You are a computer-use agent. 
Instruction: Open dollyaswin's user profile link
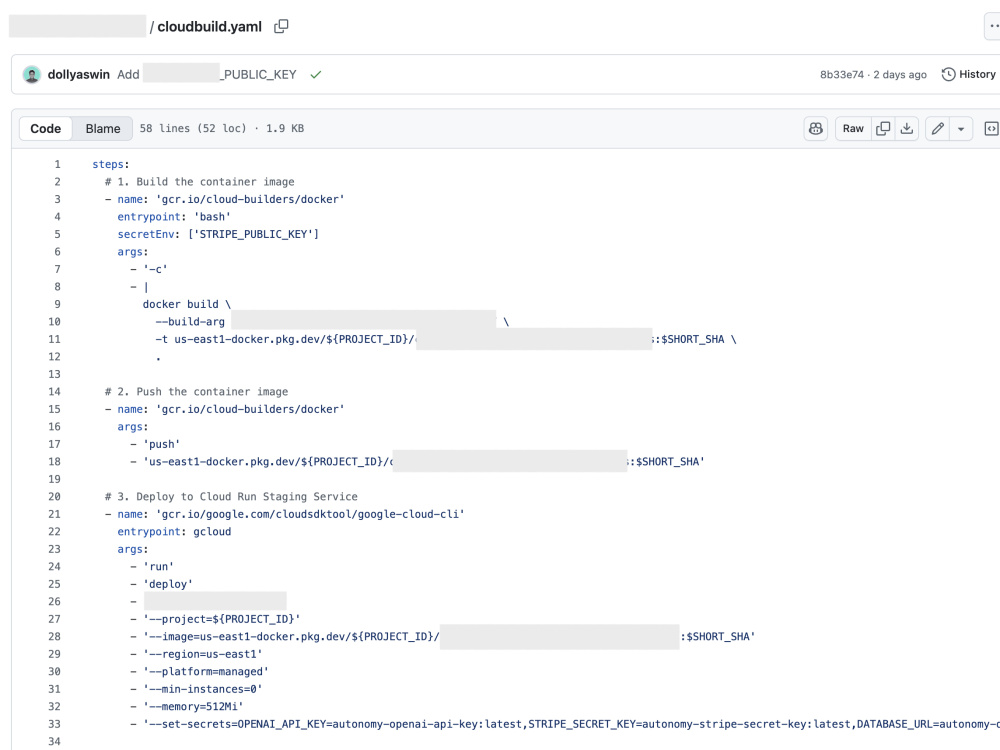click(x=78, y=75)
